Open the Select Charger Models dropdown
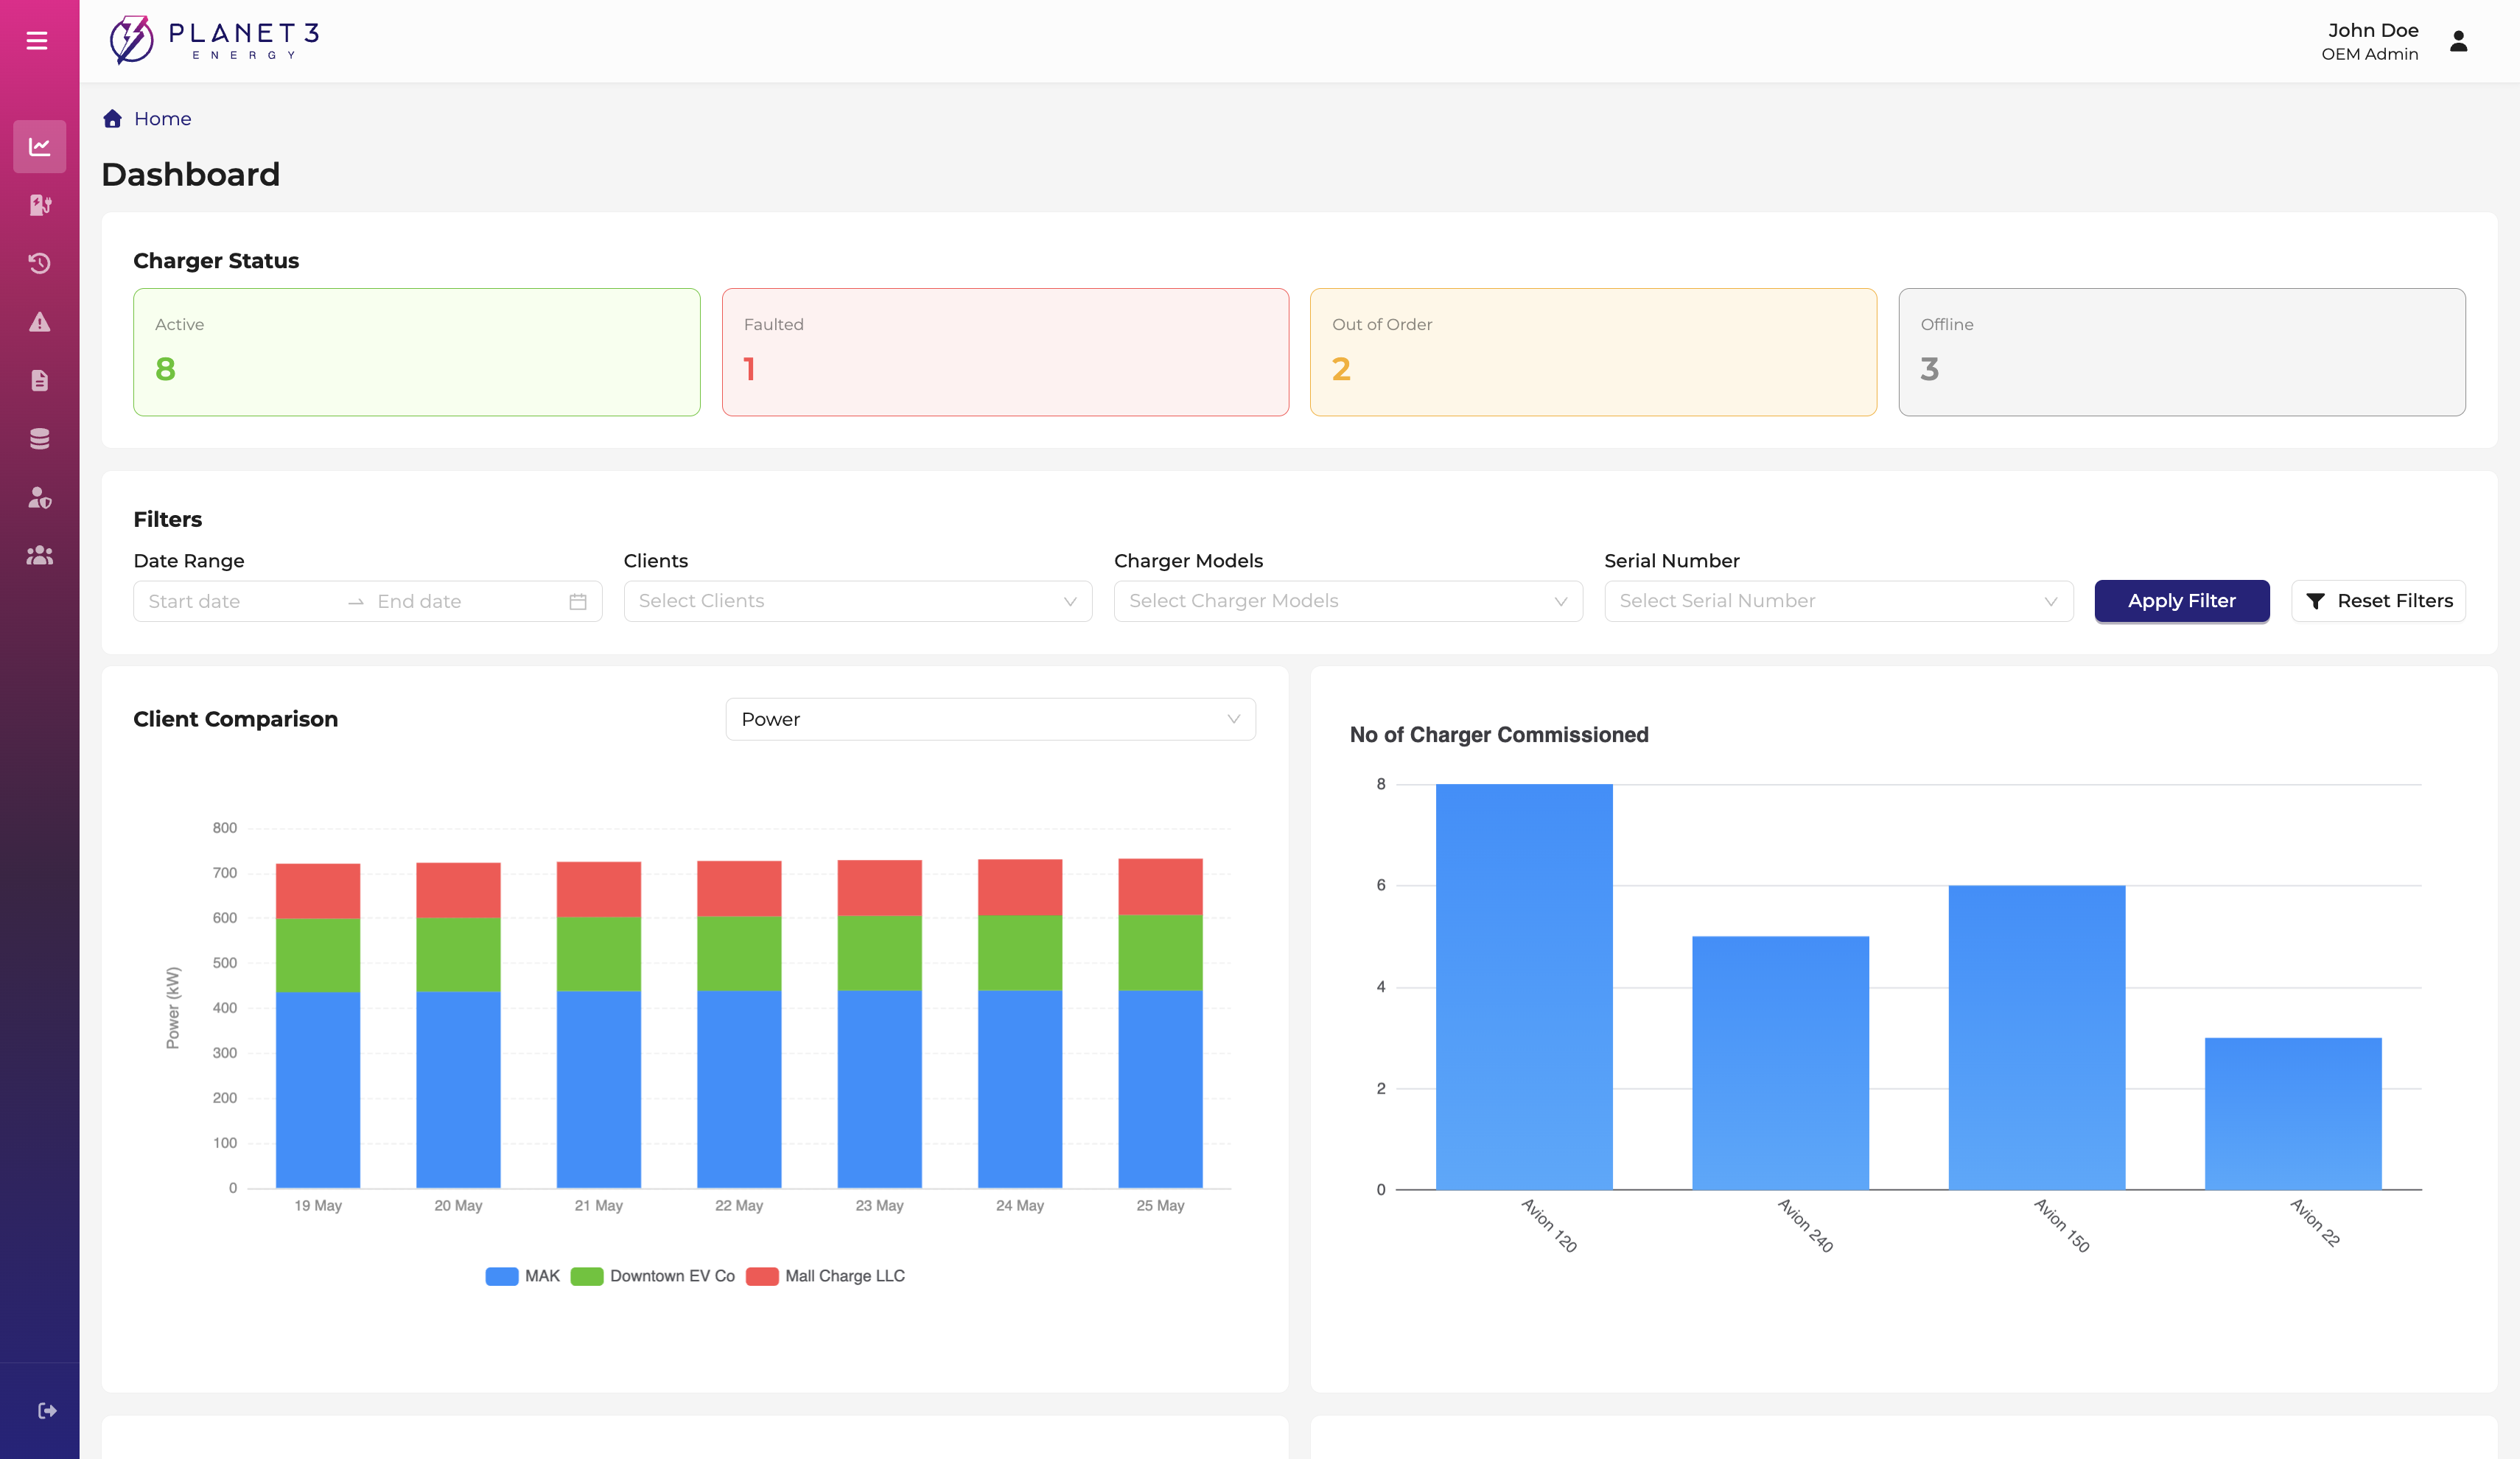The width and height of the screenshot is (2520, 1459). coord(1348,601)
